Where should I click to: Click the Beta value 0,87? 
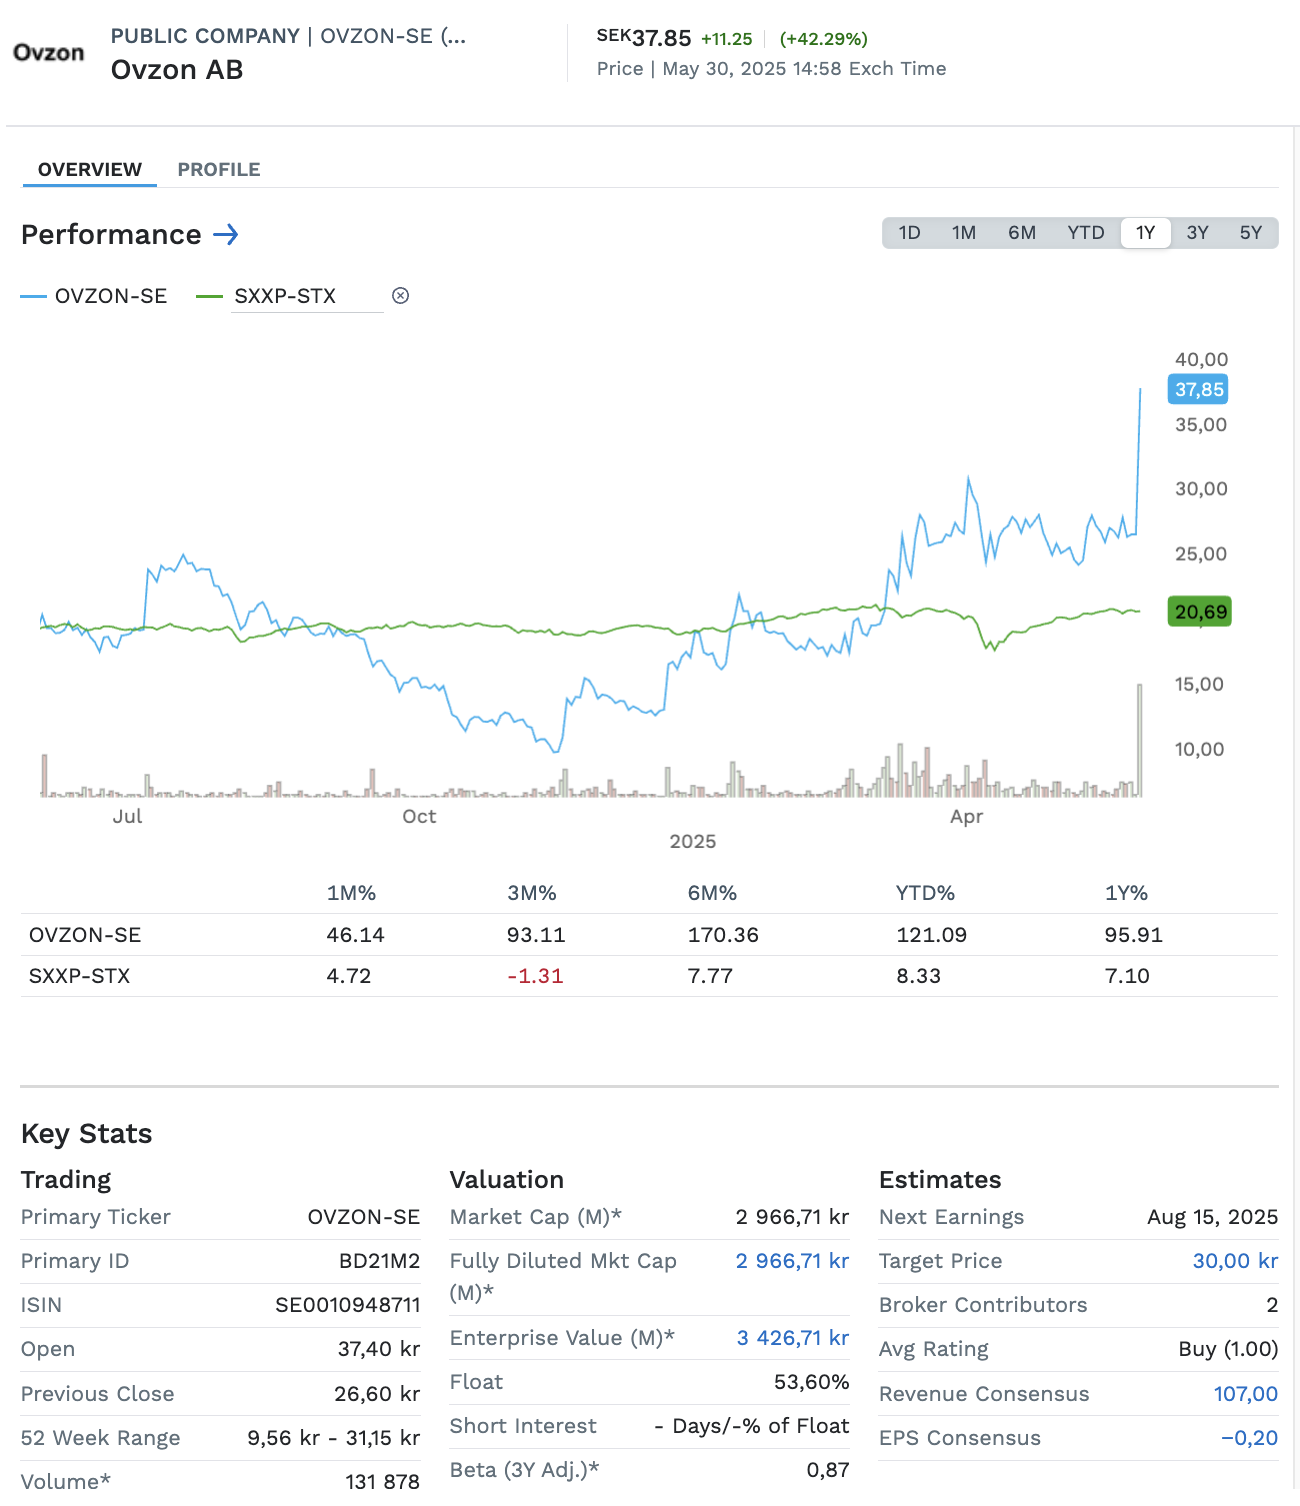pyautogui.click(x=828, y=1470)
